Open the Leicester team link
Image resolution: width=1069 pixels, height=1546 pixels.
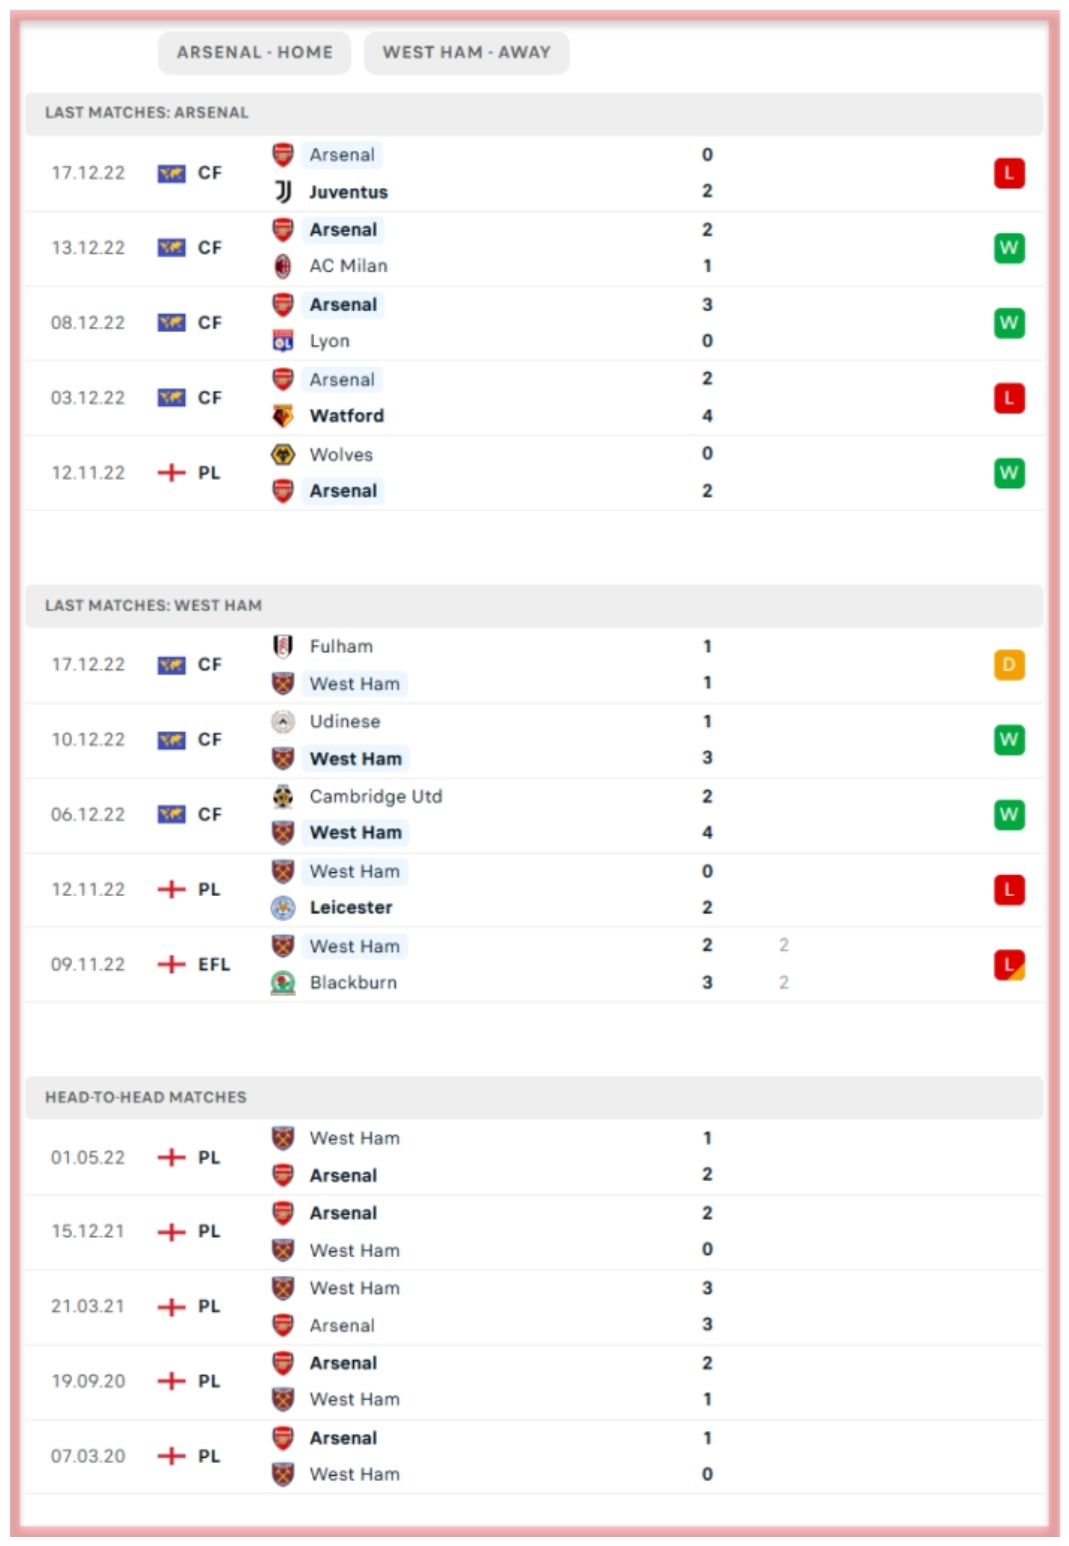click(350, 907)
